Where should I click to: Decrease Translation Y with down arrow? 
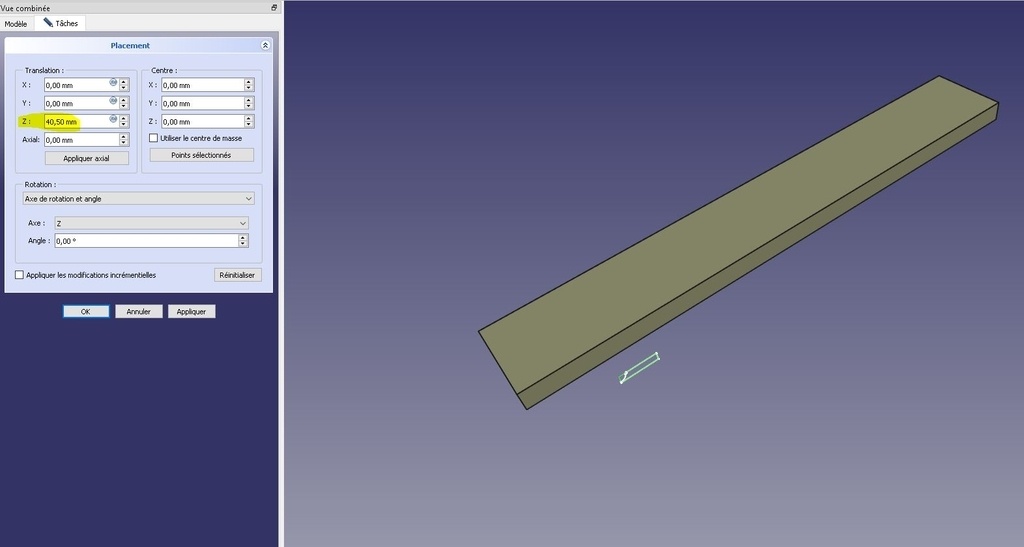click(124, 106)
